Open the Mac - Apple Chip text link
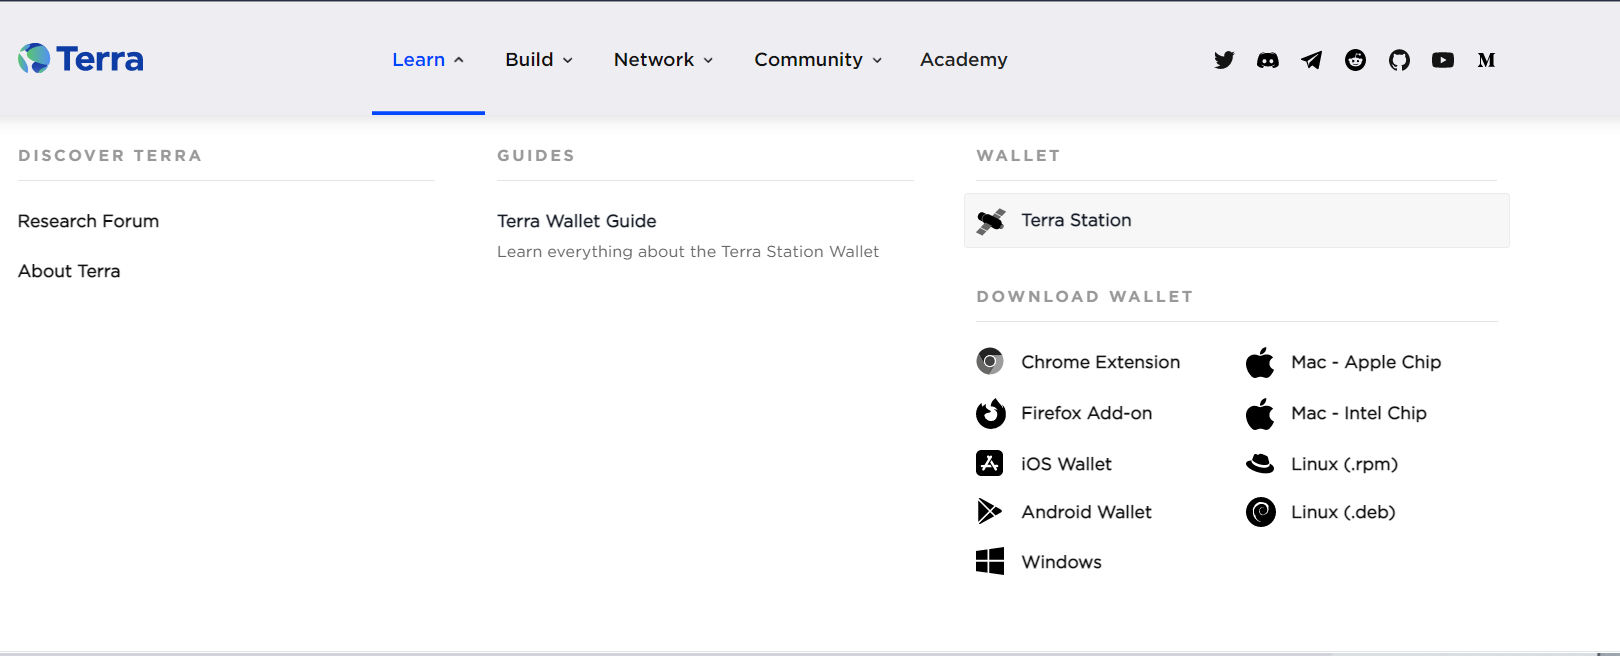This screenshot has width=1620, height=656. 1366,362
